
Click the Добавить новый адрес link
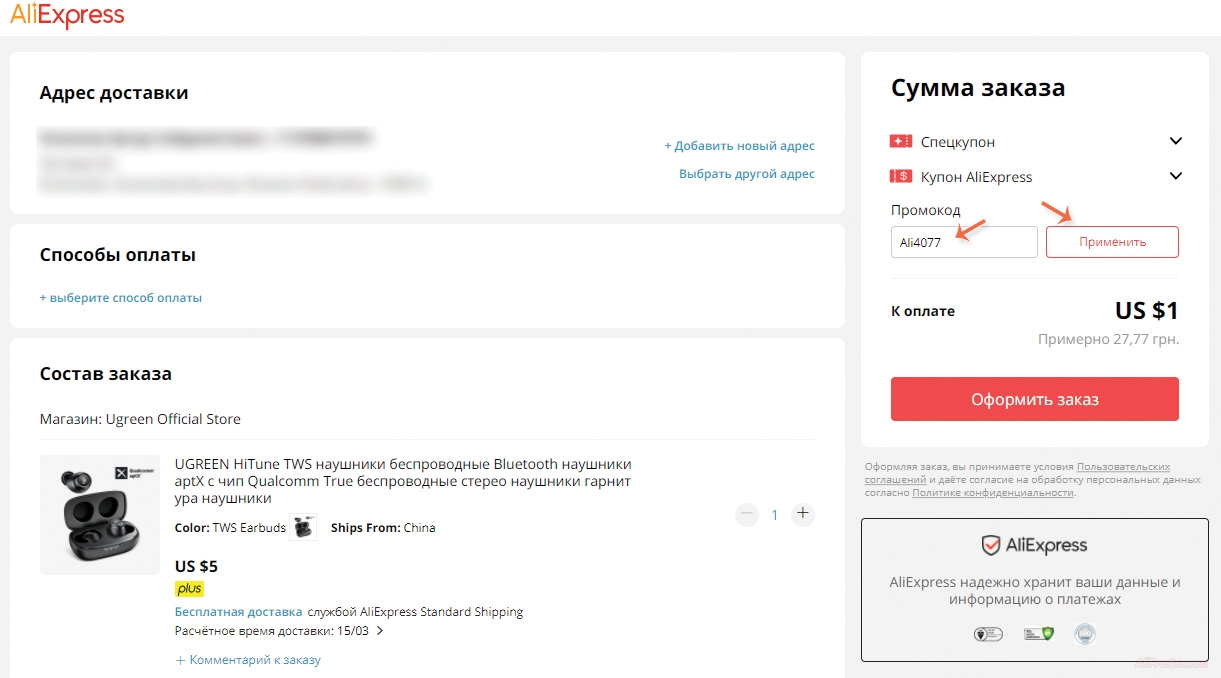click(x=739, y=146)
